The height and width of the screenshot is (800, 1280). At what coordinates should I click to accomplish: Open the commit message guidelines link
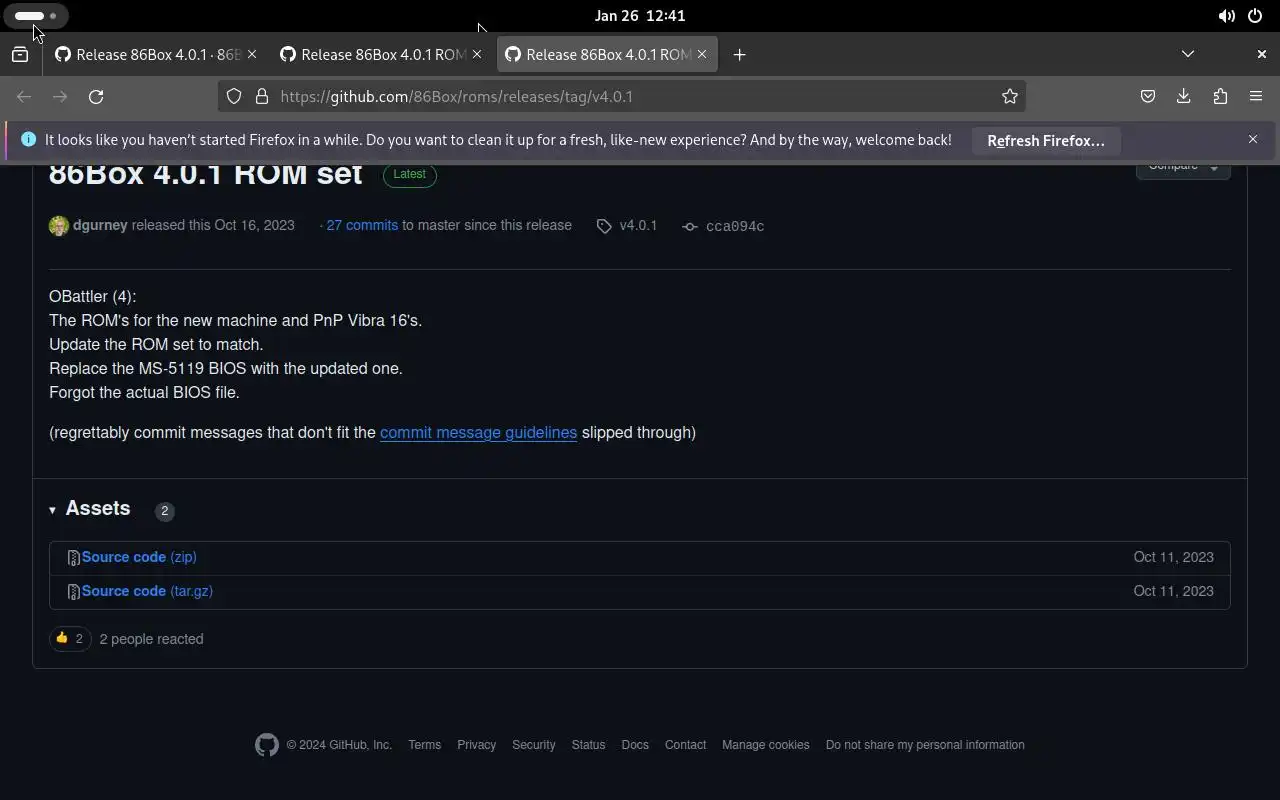tap(478, 433)
